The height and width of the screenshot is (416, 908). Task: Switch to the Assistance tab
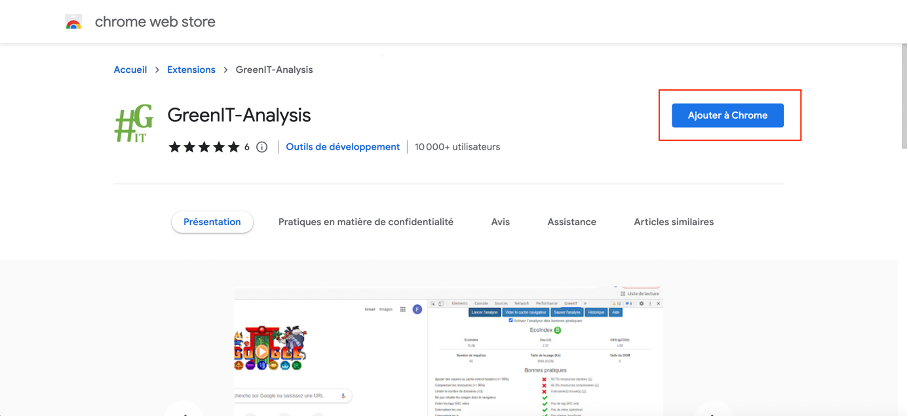tap(572, 222)
